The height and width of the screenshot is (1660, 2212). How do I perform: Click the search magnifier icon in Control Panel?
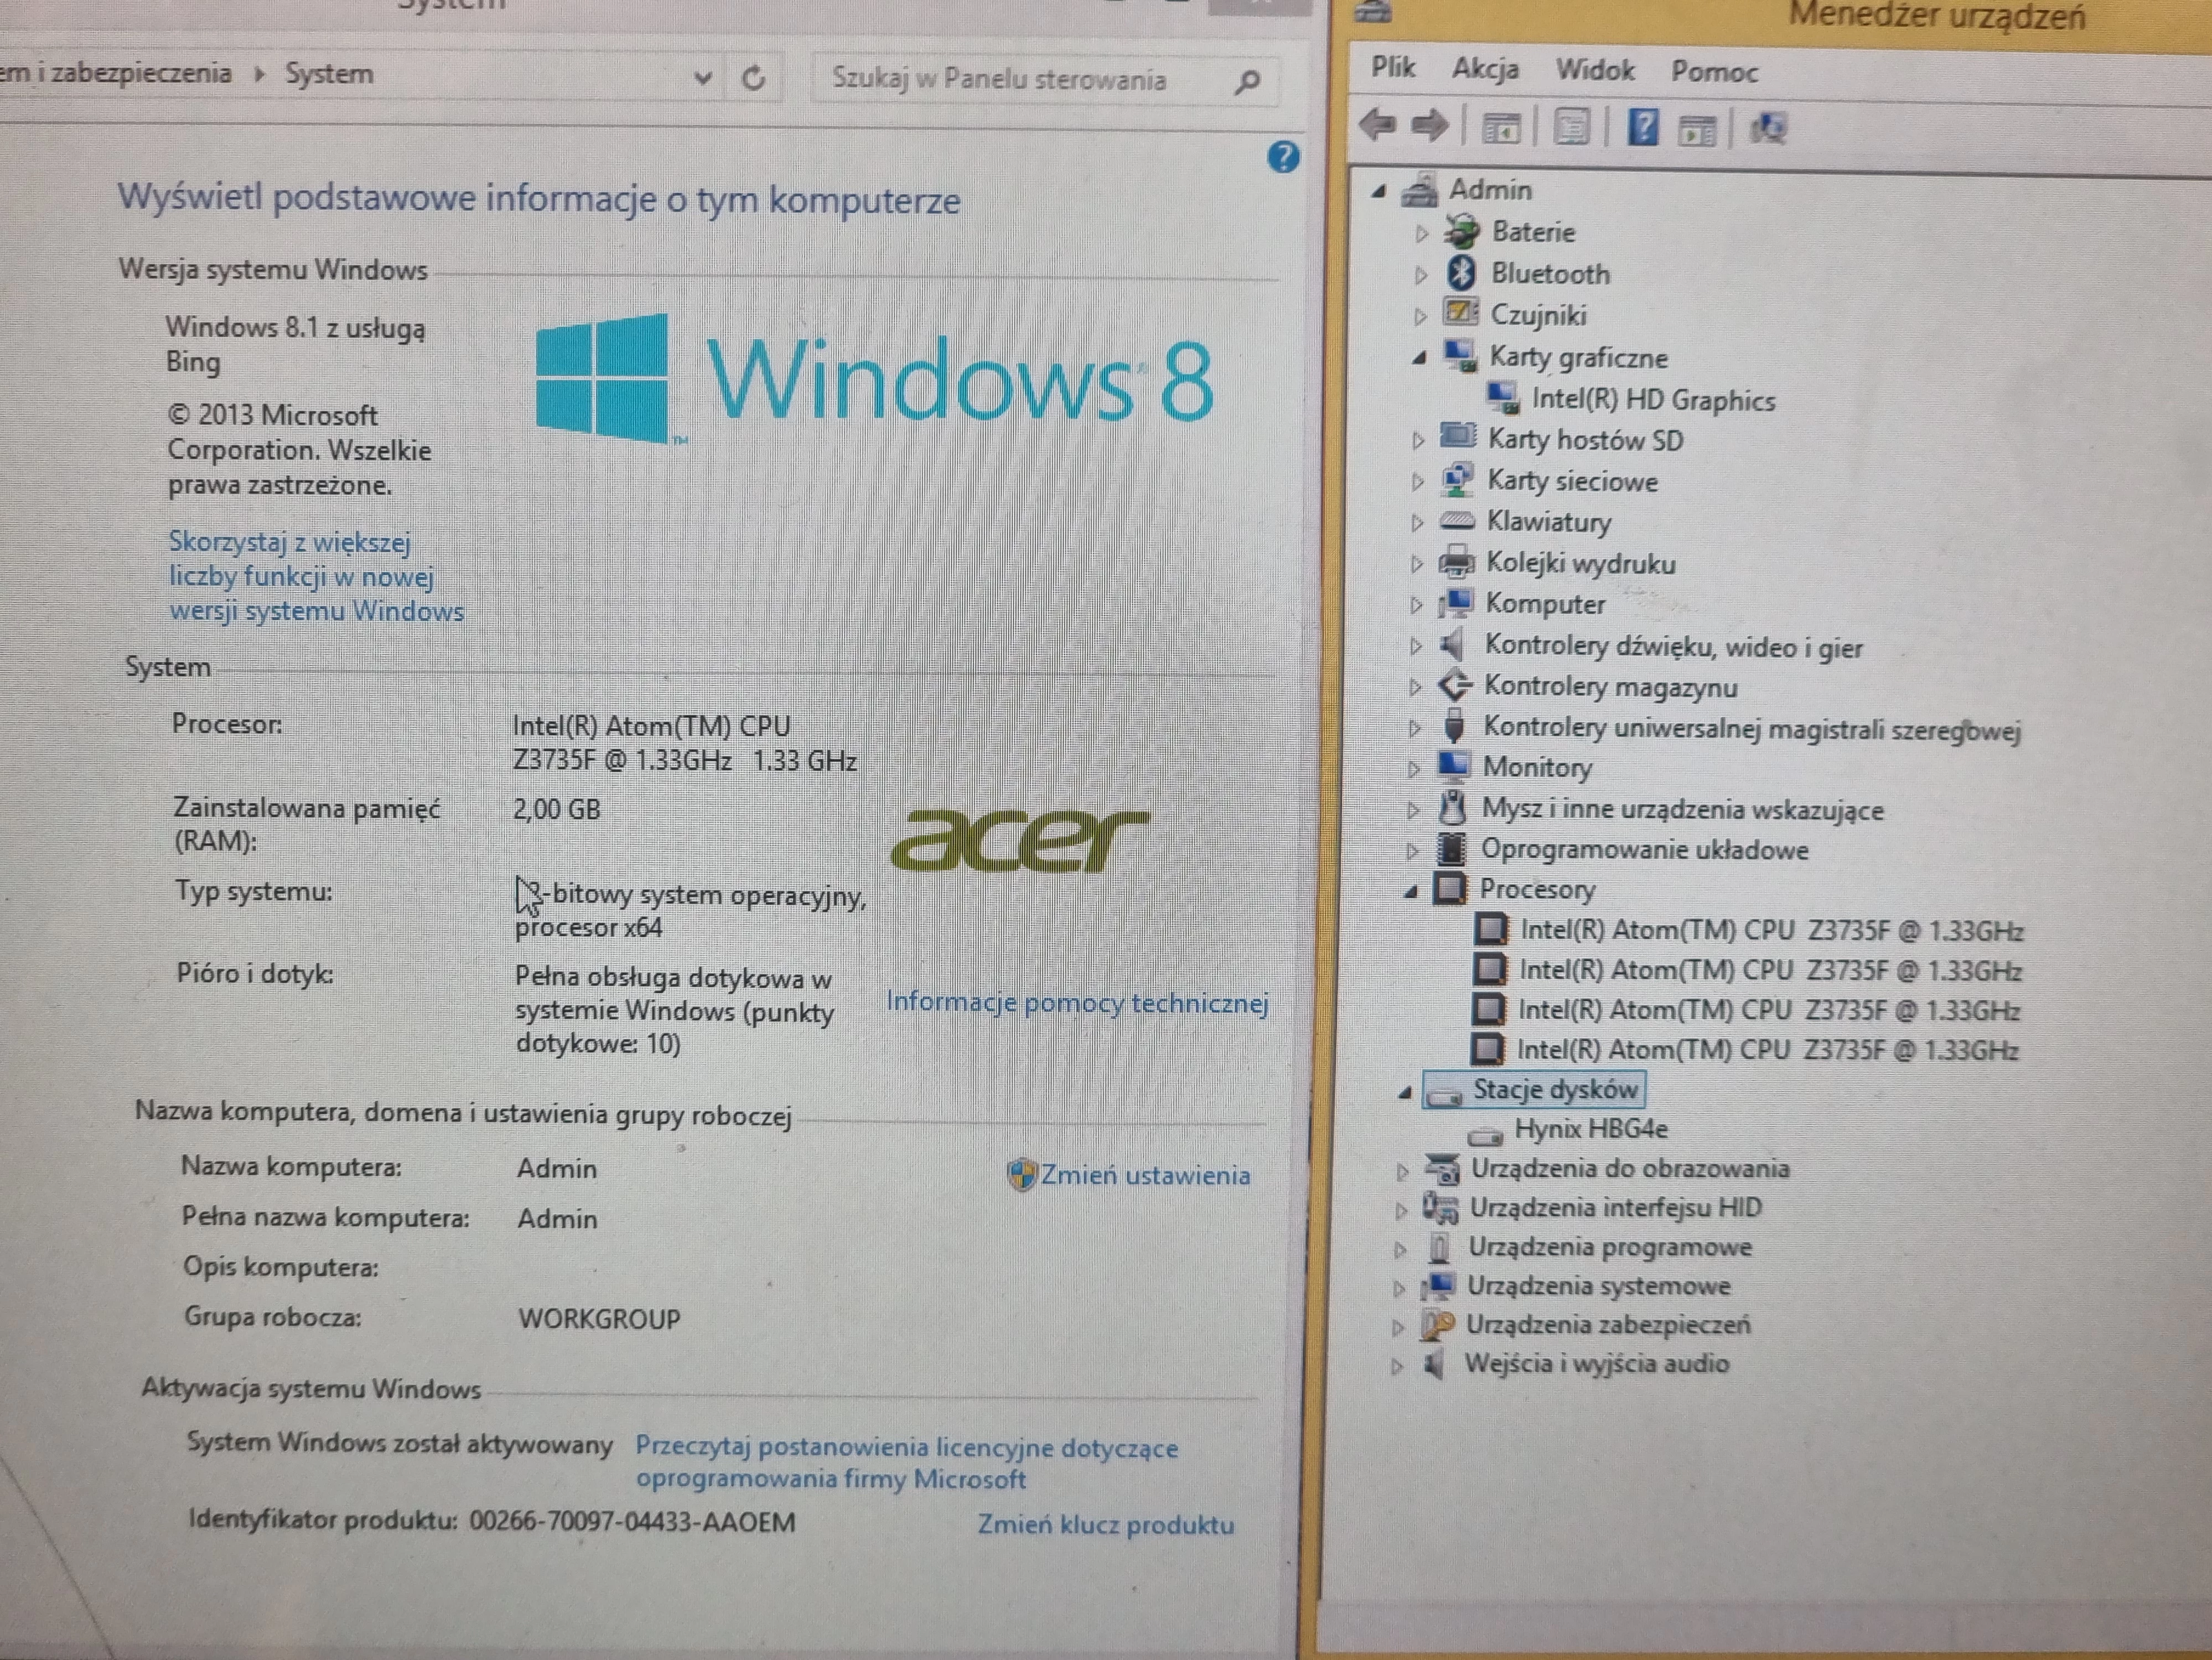tap(1246, 82)
